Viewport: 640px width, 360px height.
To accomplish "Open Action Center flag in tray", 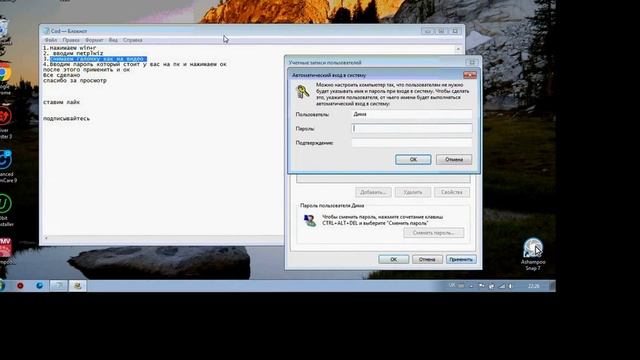I will (x=482, y=286).
